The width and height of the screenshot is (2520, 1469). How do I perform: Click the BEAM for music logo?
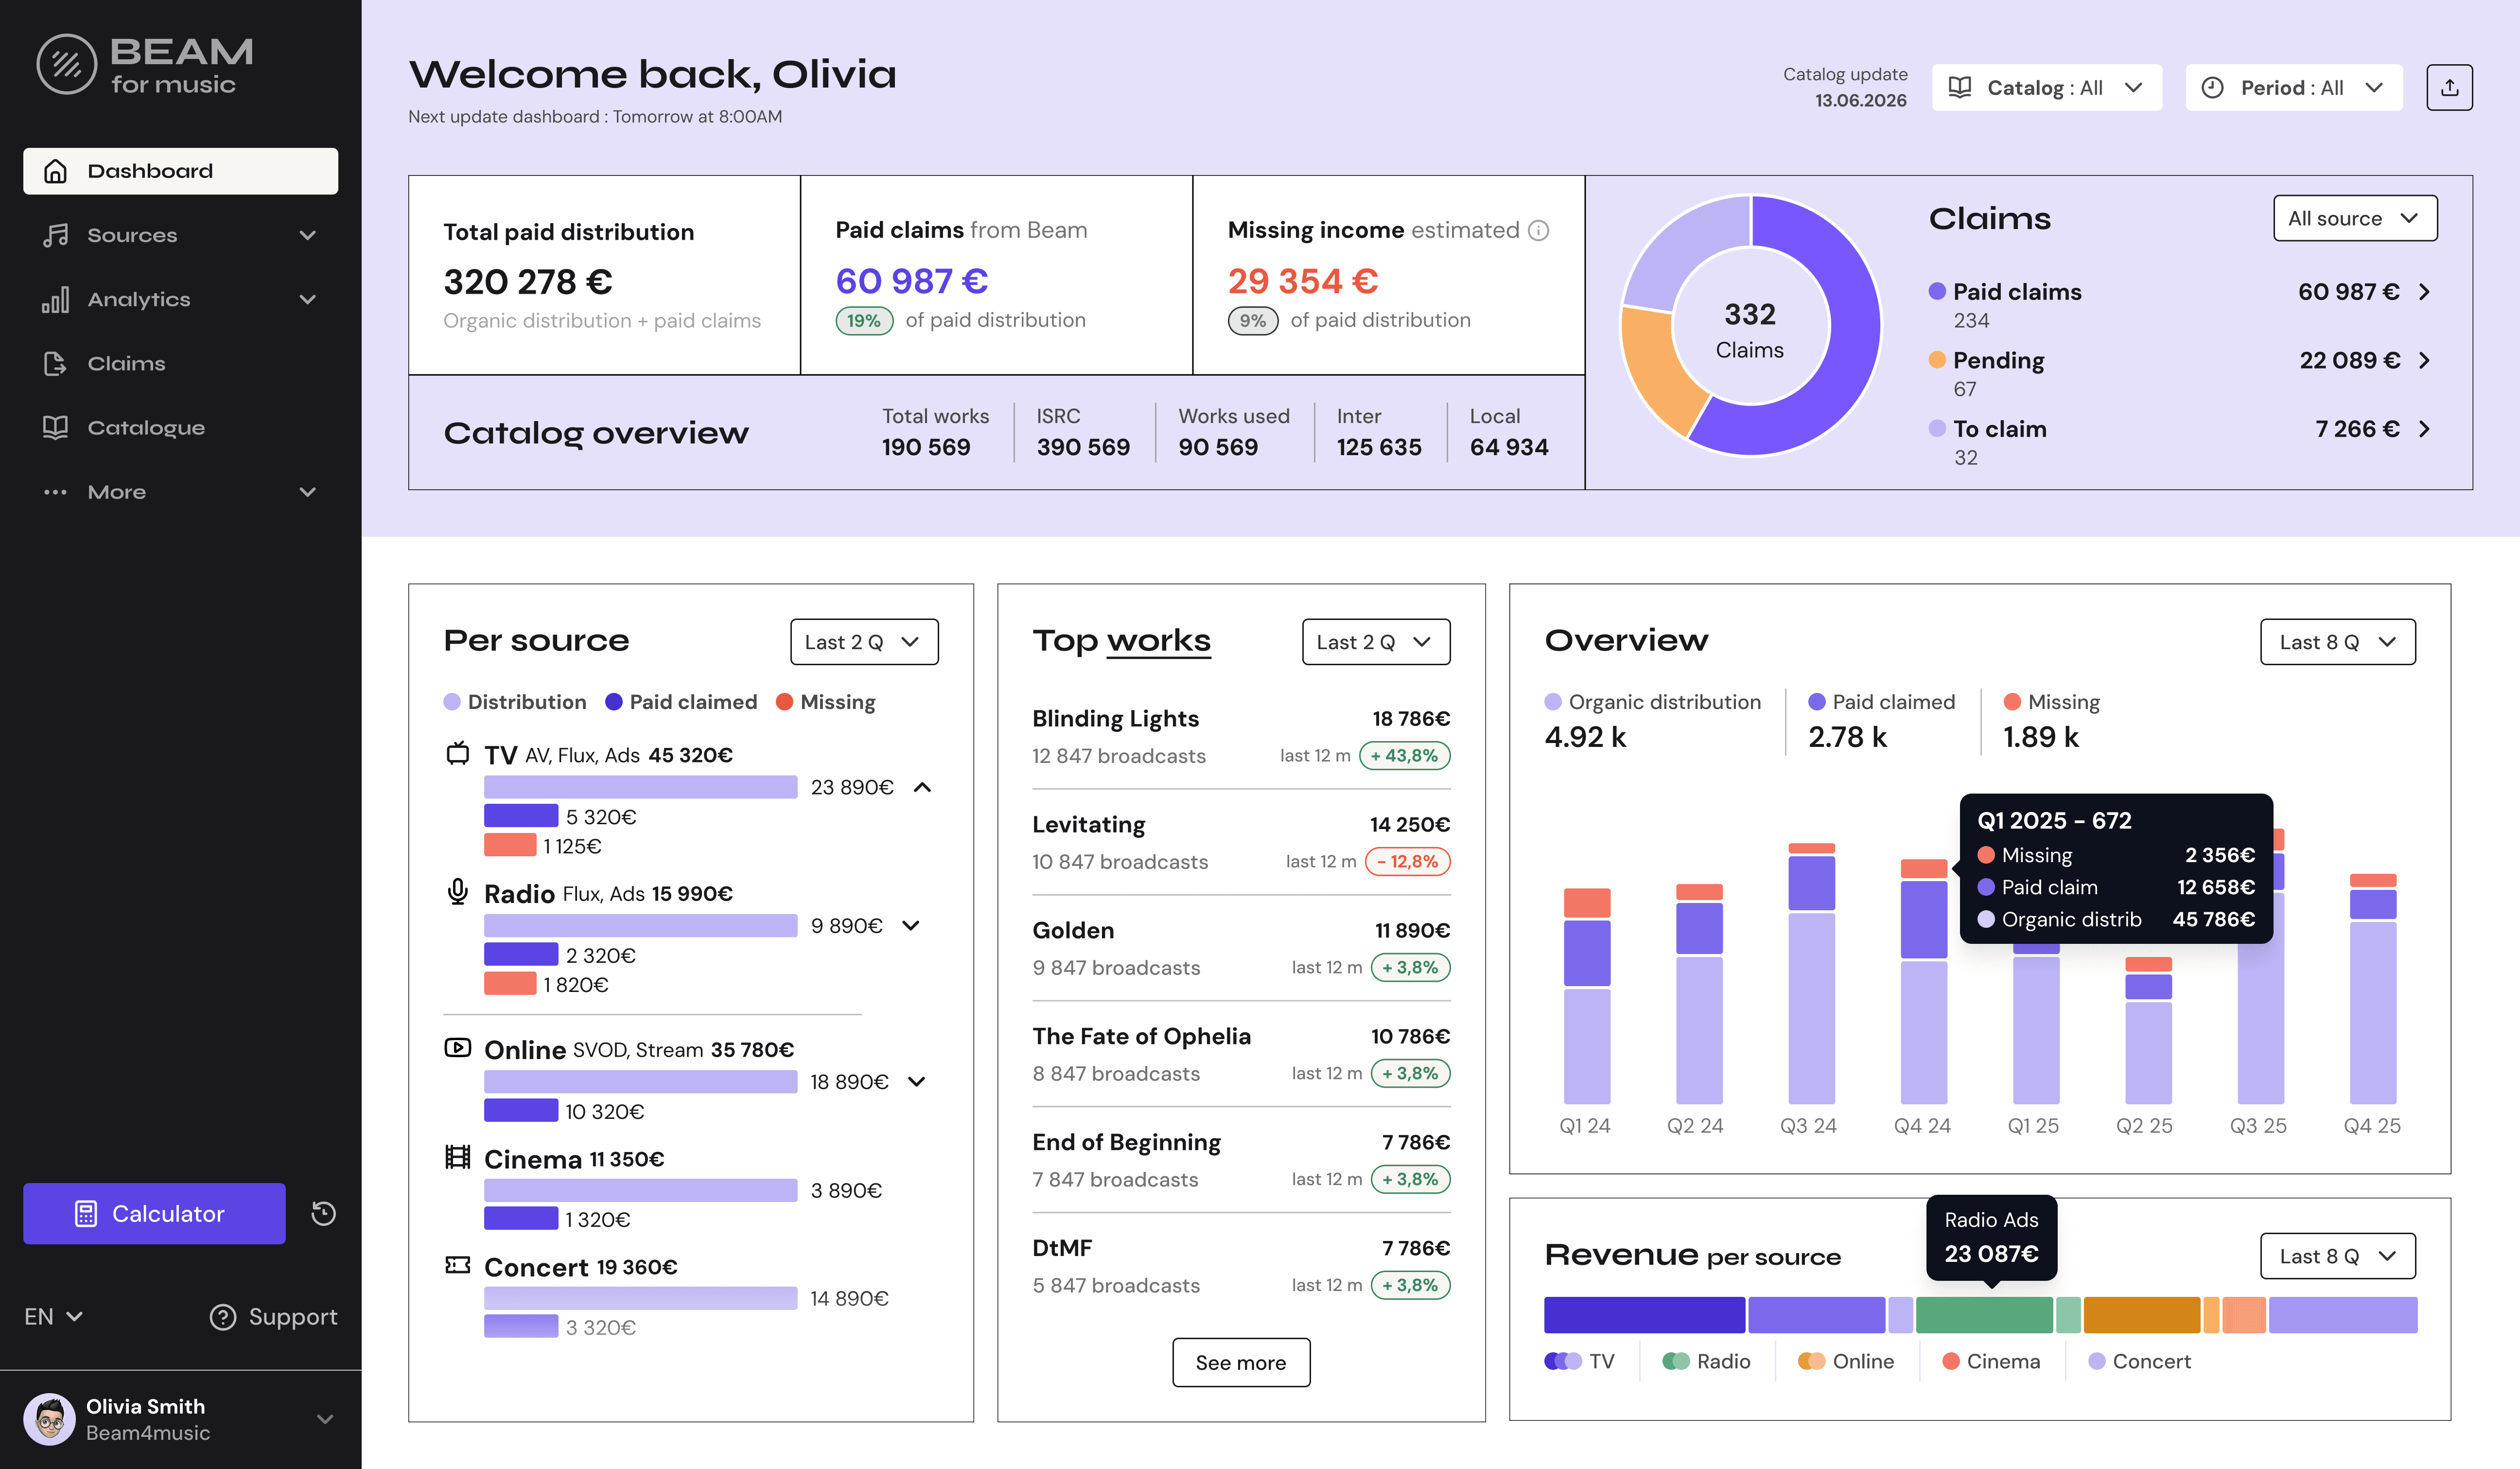coord(145,65)
